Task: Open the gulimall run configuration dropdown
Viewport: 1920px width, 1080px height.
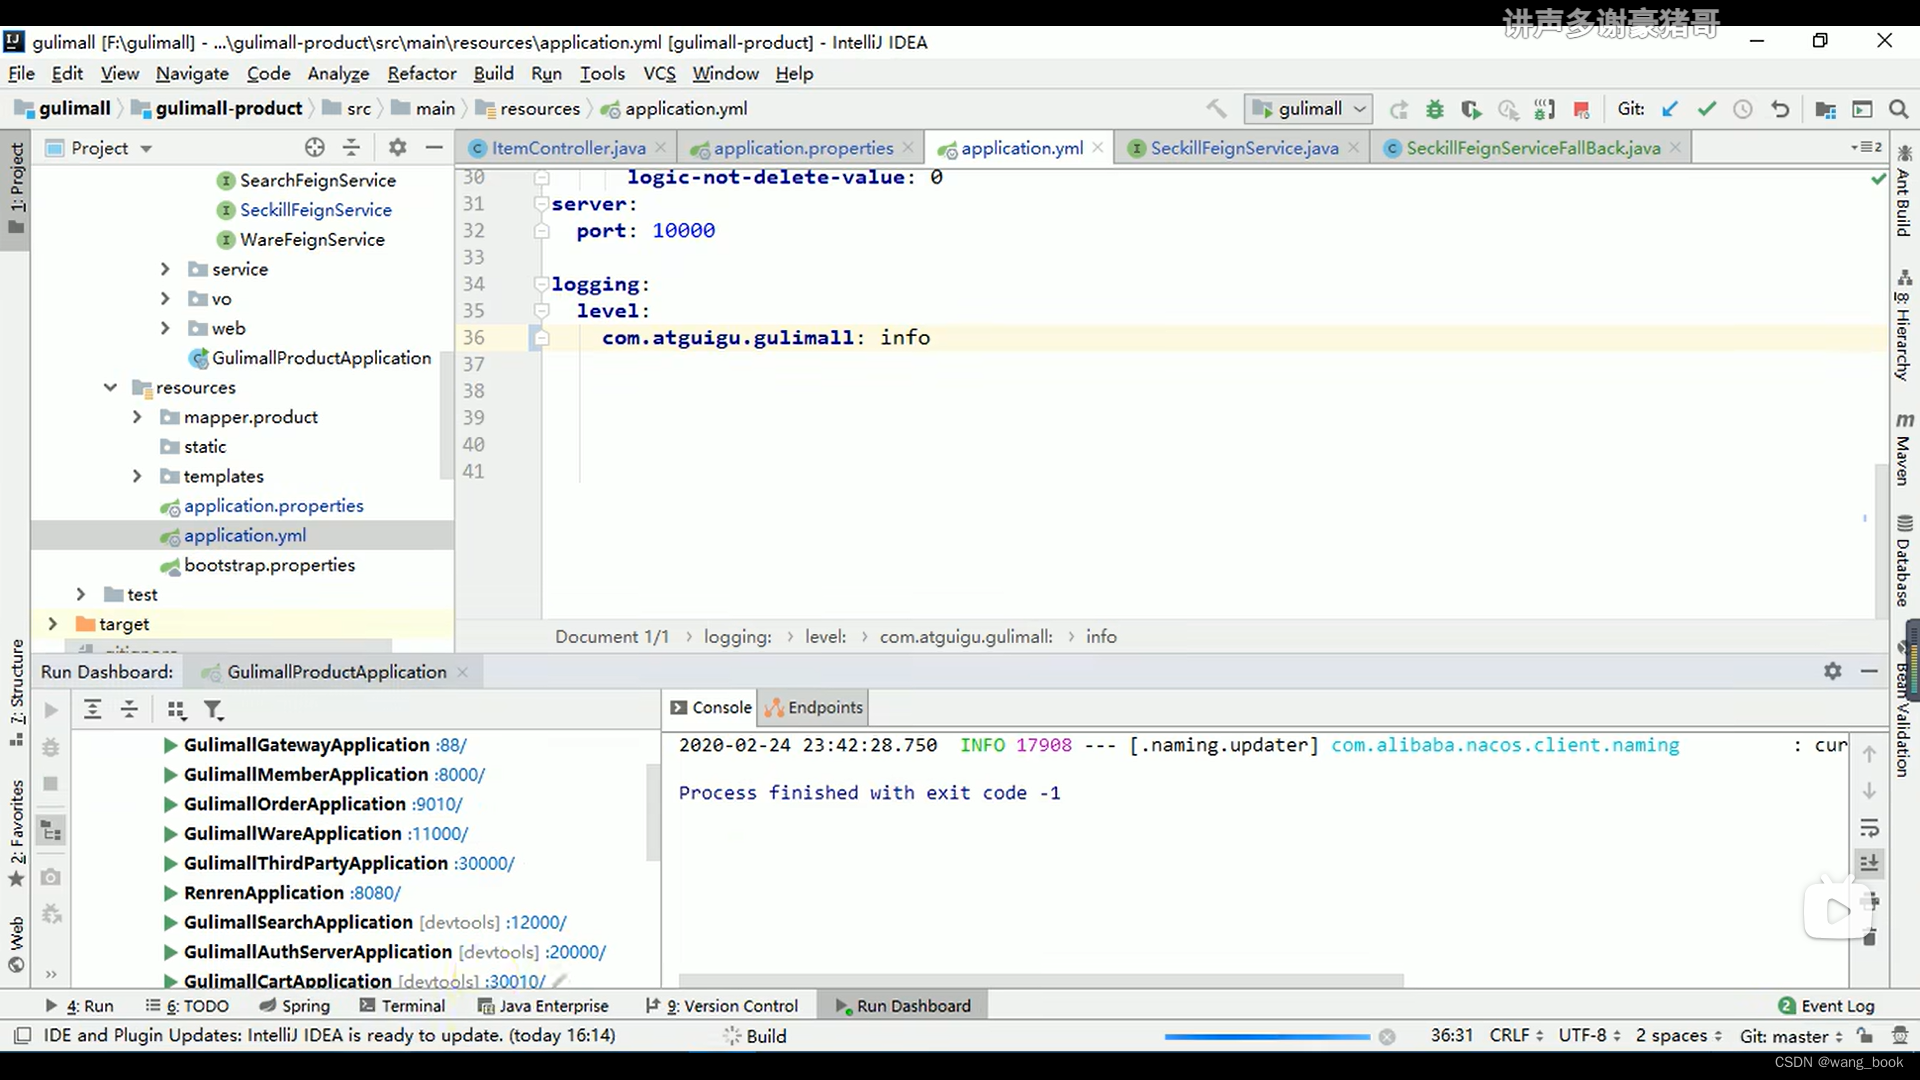Action: pos(1308,109)
